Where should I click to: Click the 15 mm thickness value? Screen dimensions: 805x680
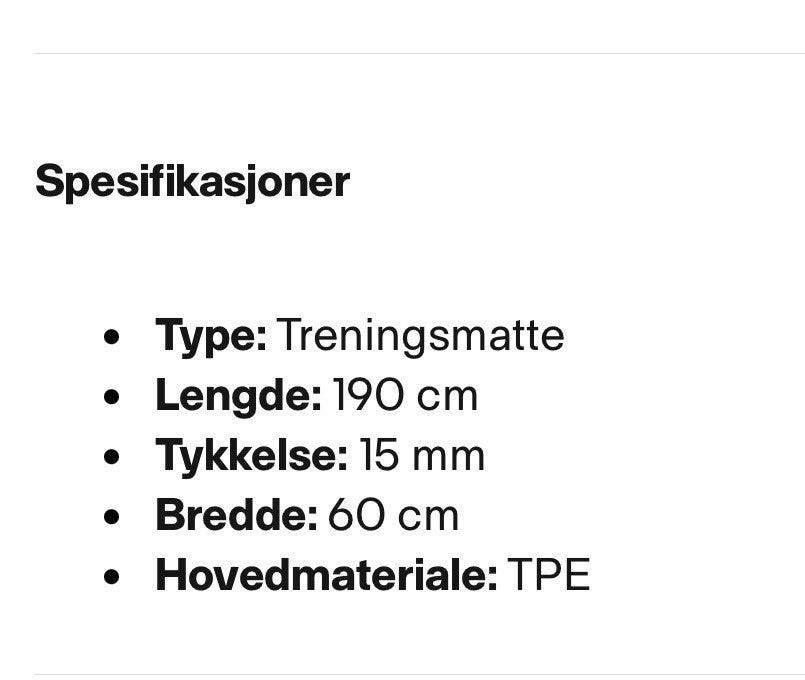422,456
